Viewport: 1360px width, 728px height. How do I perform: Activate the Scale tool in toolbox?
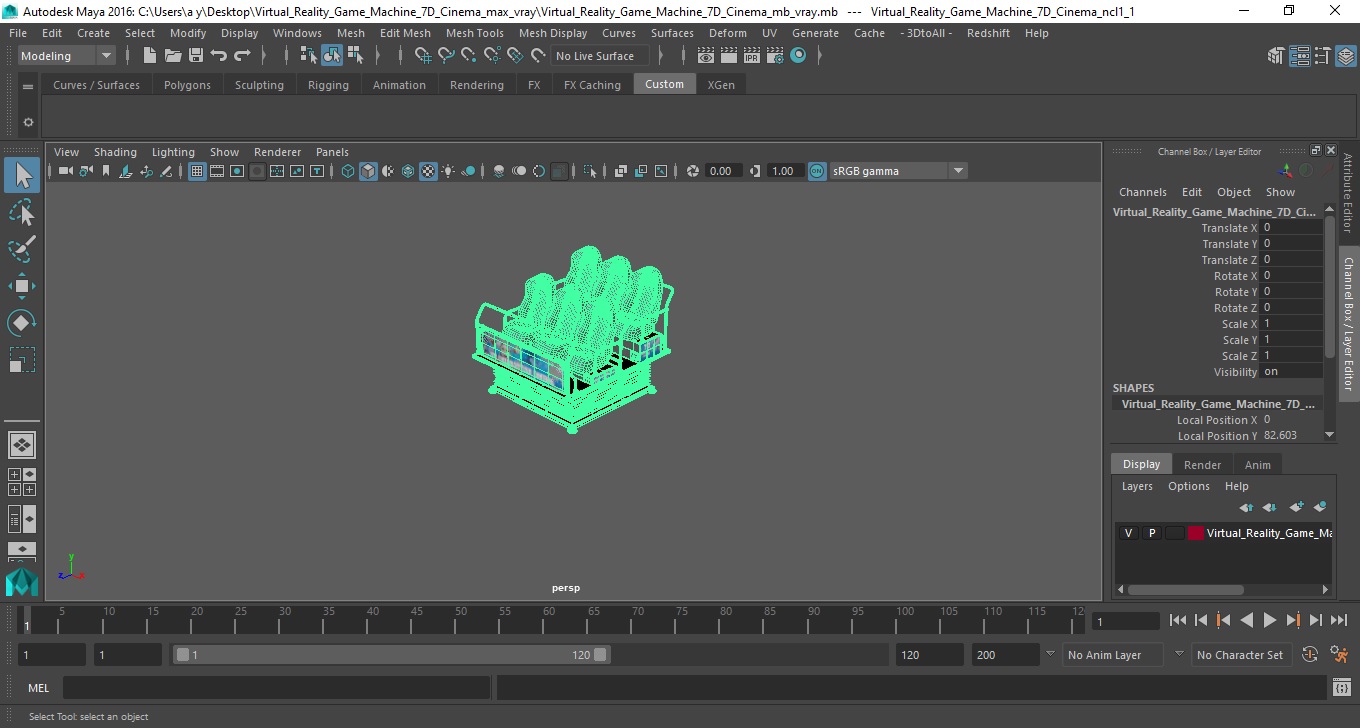tap(22, 359)
